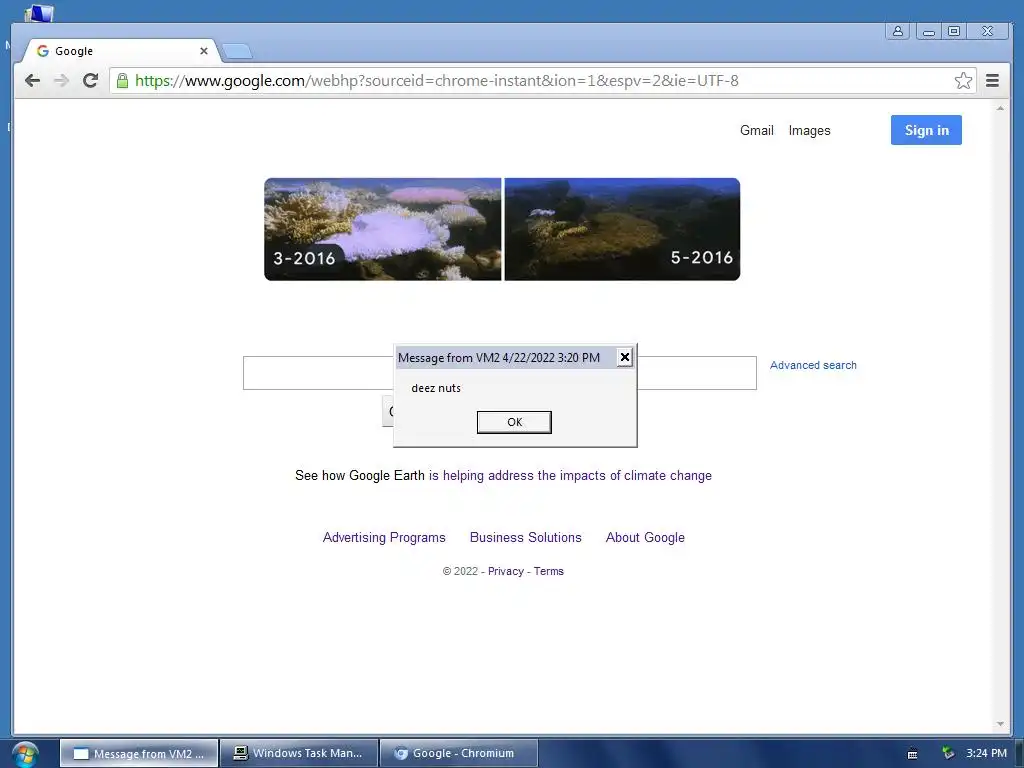Close the Google tab
Viewport: 1024px width, 768px height.
click(204, 51)
